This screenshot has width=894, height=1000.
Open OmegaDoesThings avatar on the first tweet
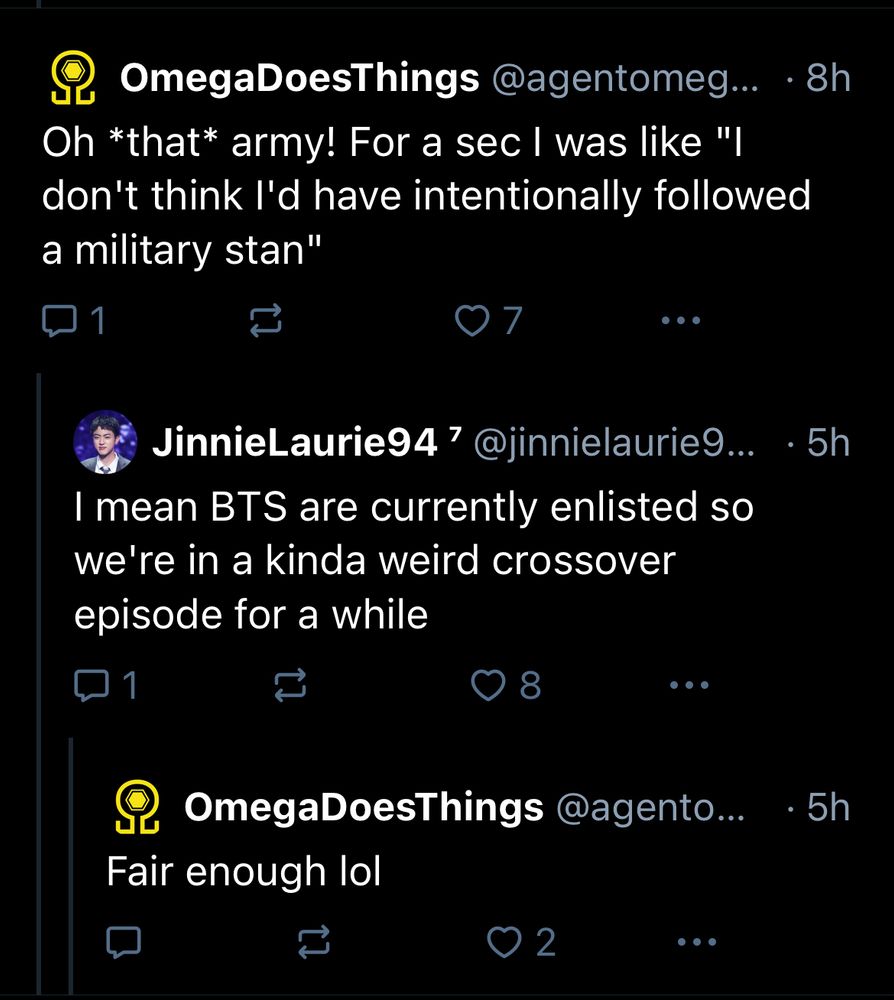click(73, 80)
